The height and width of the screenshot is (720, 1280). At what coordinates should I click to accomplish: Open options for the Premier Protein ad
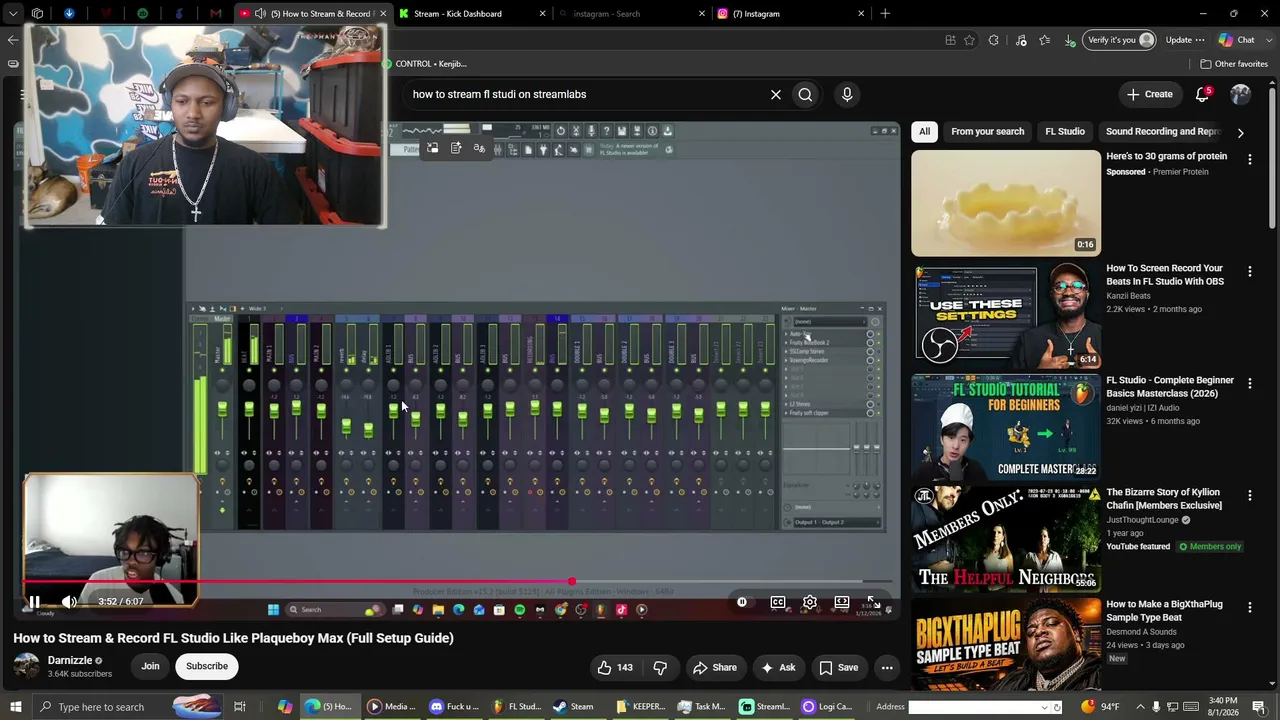(1249, 159)
